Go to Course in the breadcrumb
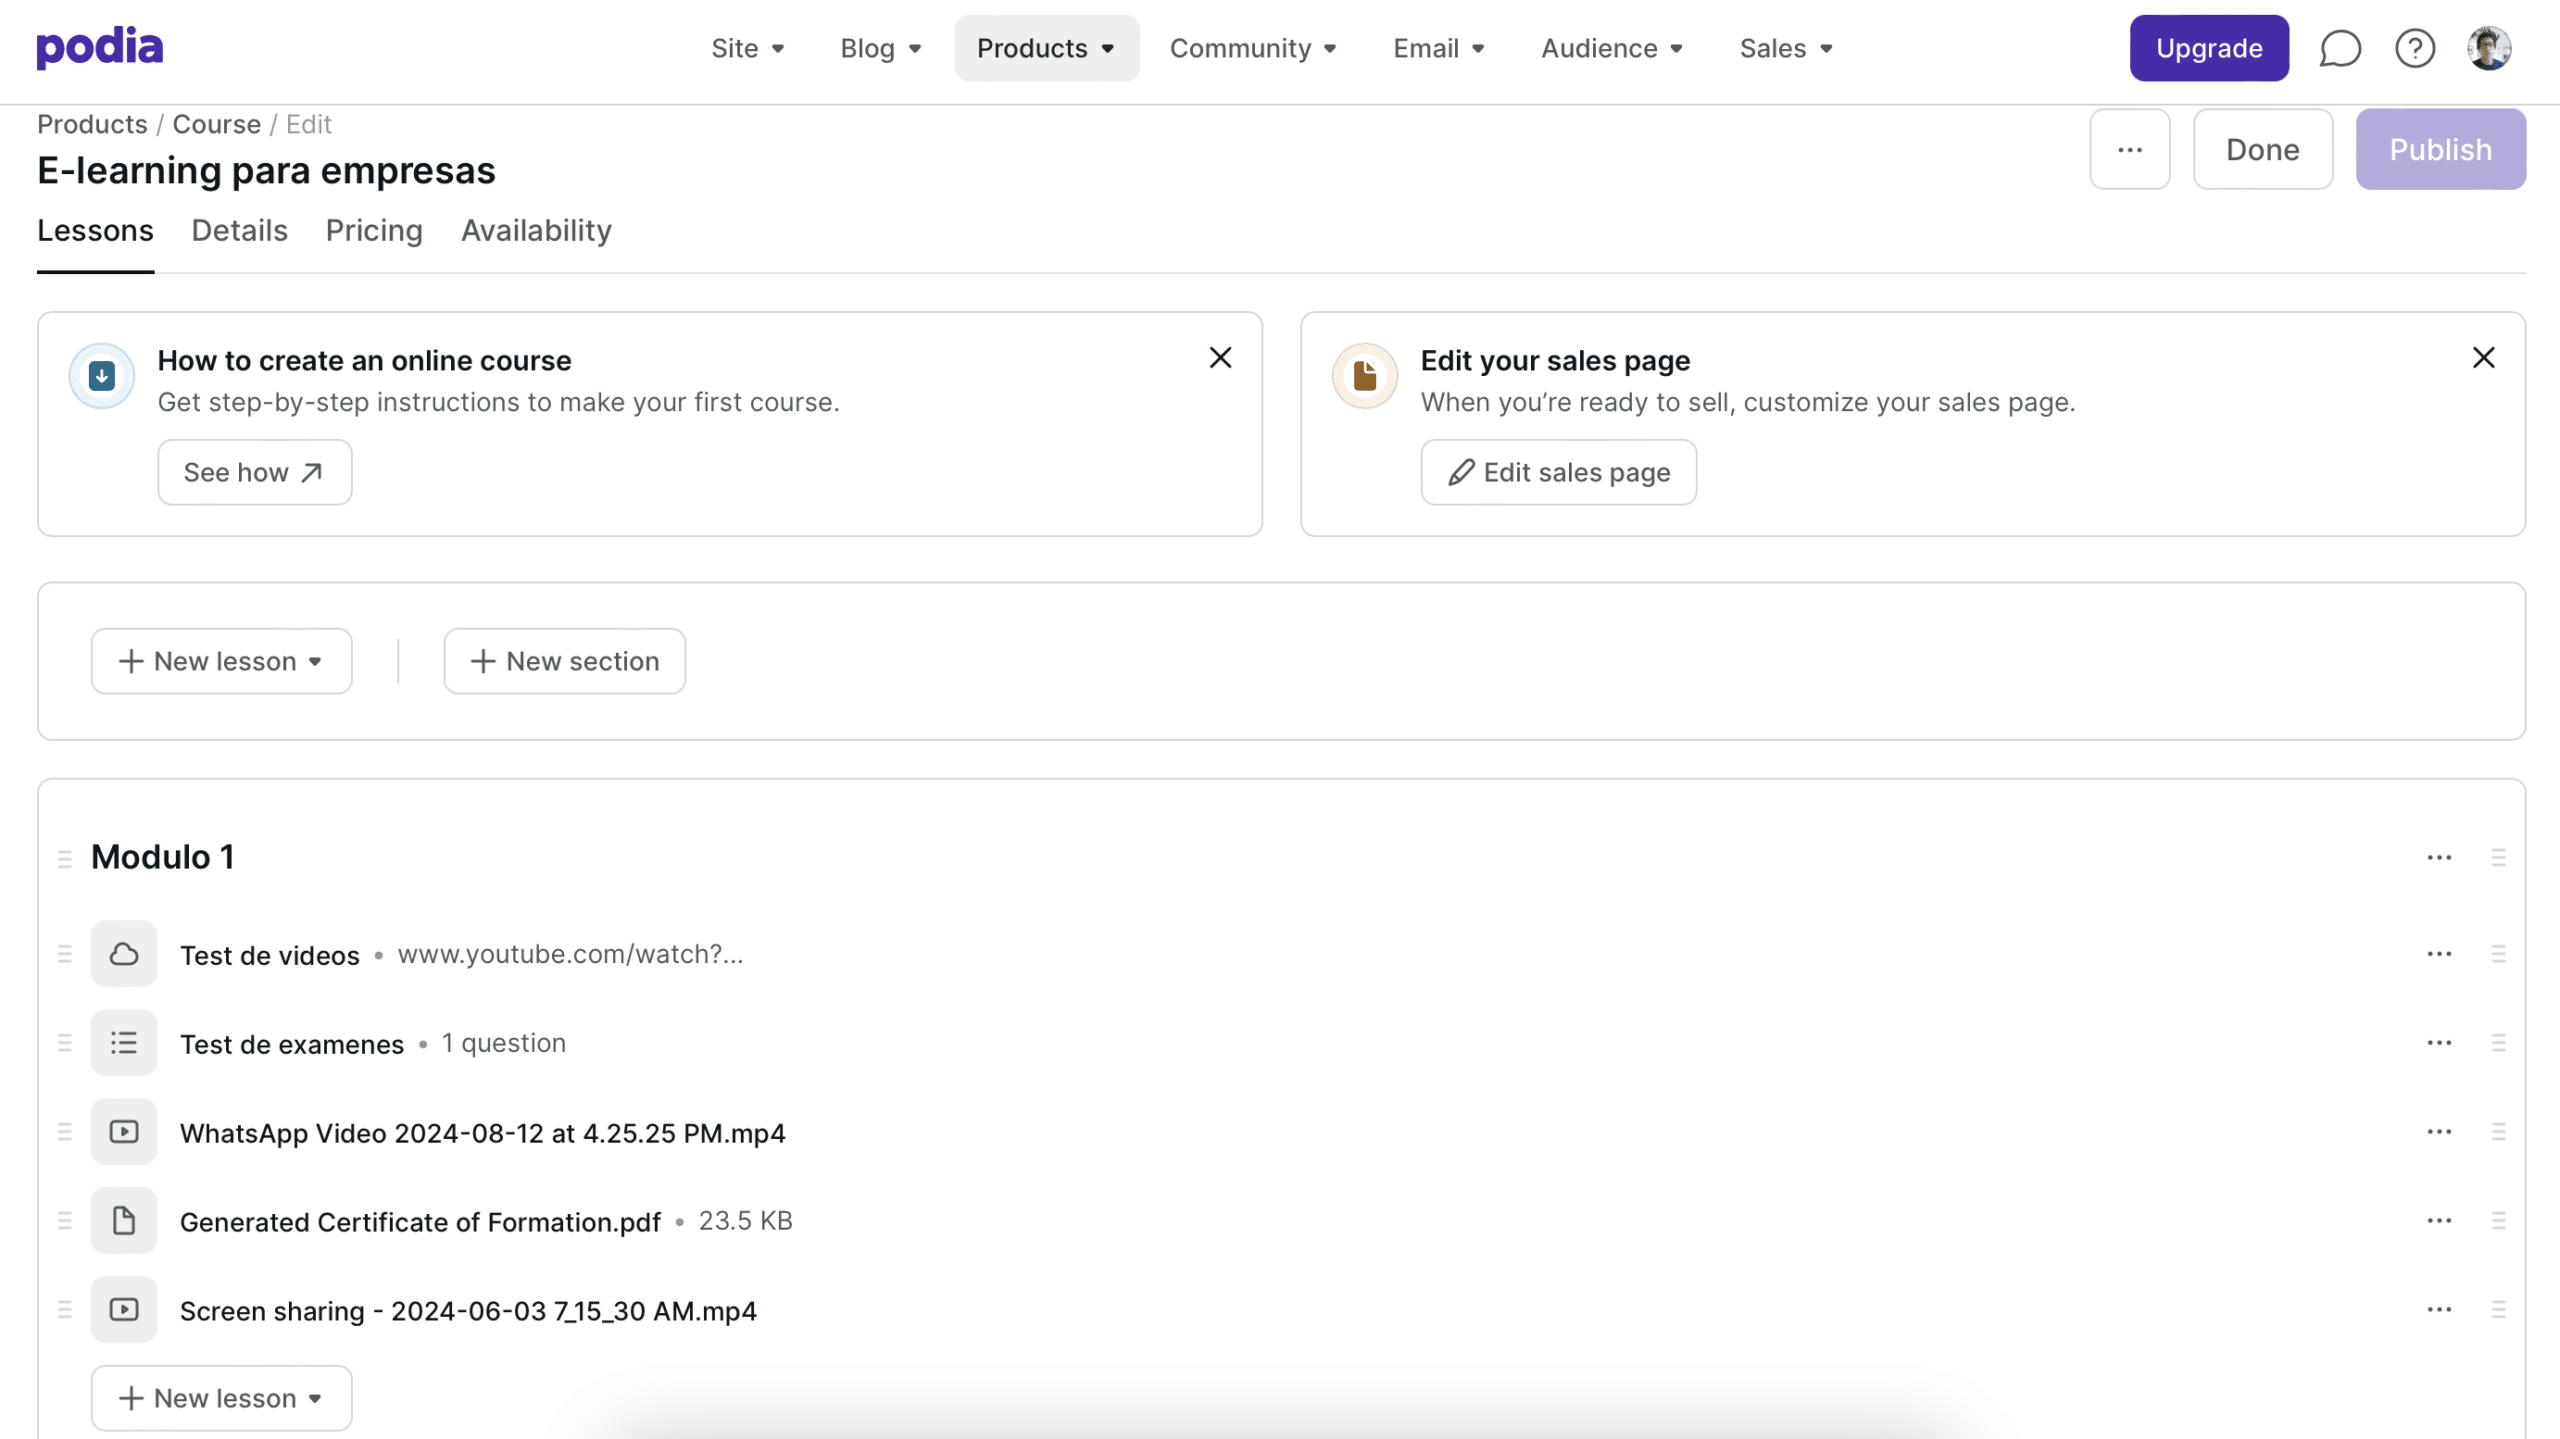This screenshot has width=2560, height=1439. 217,124
